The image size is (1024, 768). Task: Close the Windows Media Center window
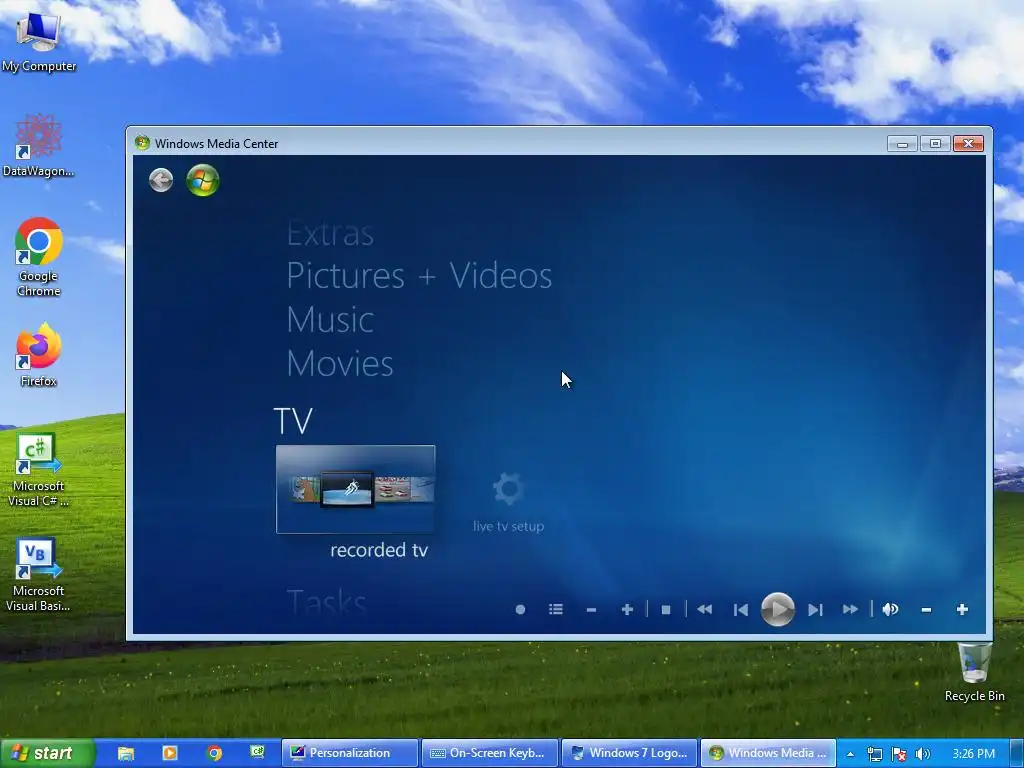[968, 144]
